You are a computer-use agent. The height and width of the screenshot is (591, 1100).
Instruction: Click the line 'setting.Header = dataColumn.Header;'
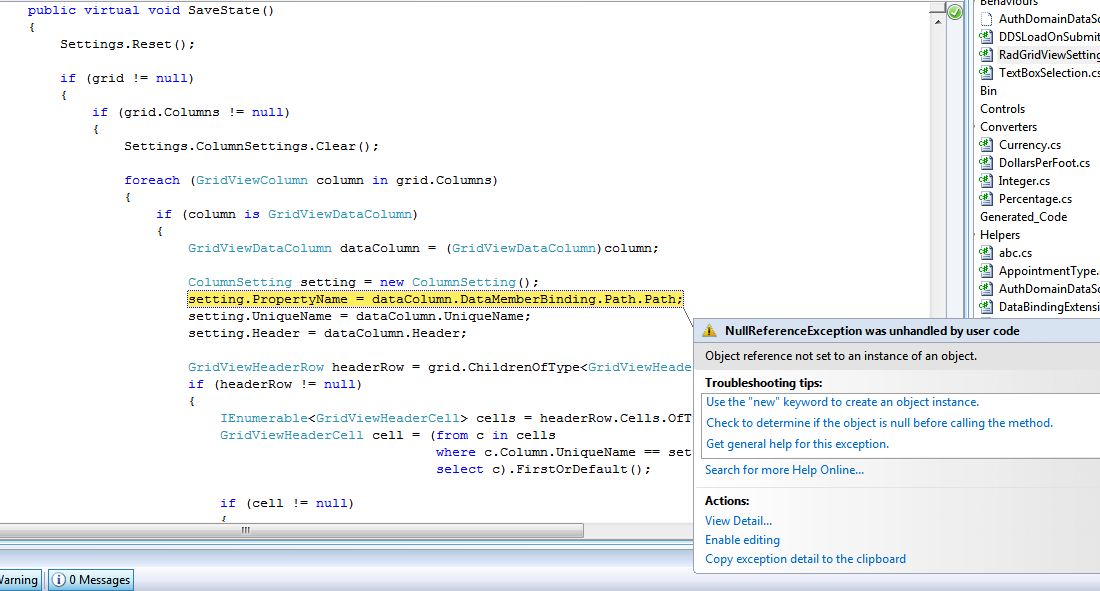[x=327, y=333]
